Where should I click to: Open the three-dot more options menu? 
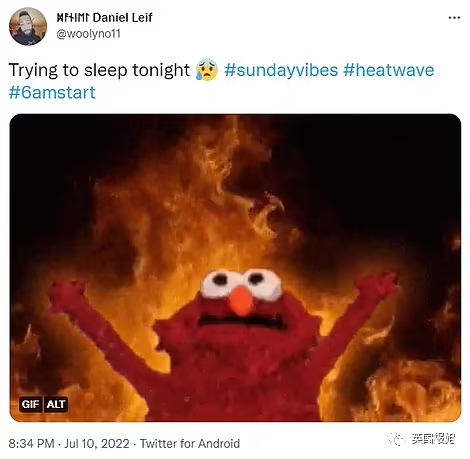454,18
